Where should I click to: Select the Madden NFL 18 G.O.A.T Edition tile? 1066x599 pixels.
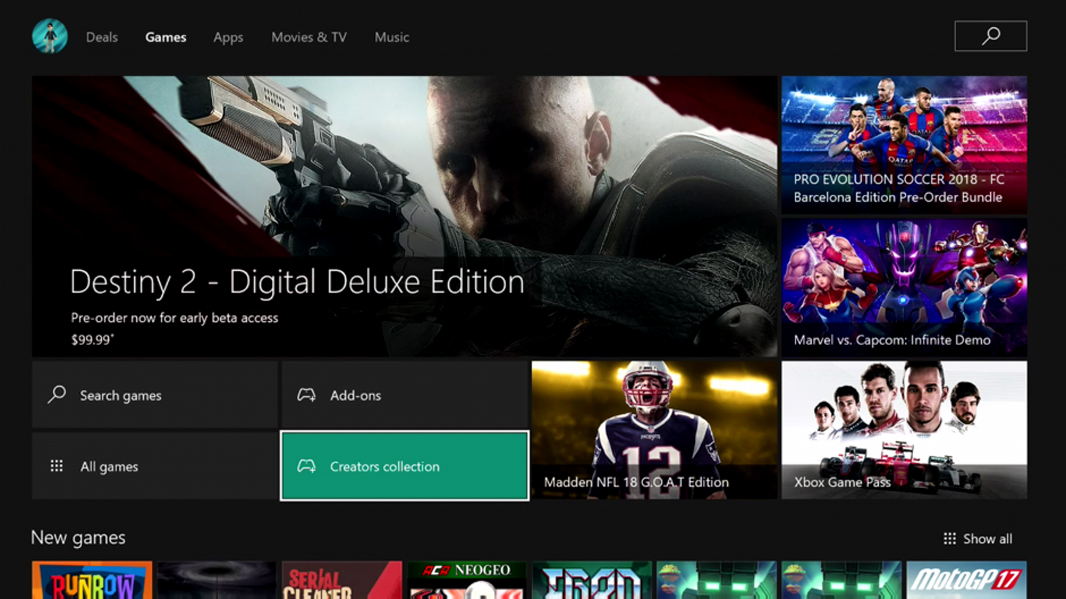[654, 430]
